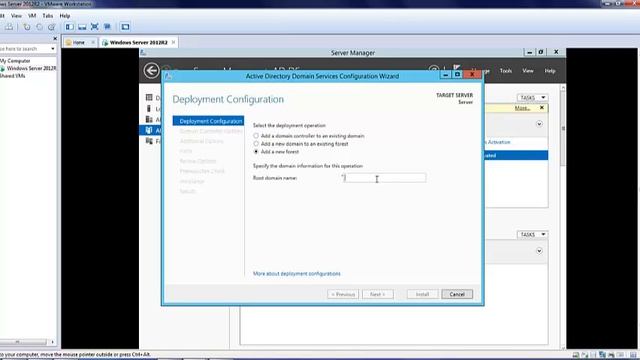The height and width of the screenshot is (360, 640).
Task: Enter full screen mode via toolbar icon
Action: pyautogui.click(x=95, y=27)
